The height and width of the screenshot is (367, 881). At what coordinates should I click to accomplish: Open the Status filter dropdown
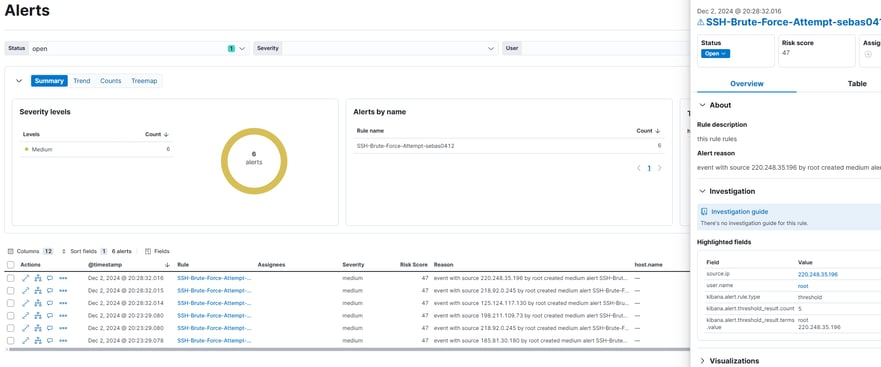coord(127,48)
